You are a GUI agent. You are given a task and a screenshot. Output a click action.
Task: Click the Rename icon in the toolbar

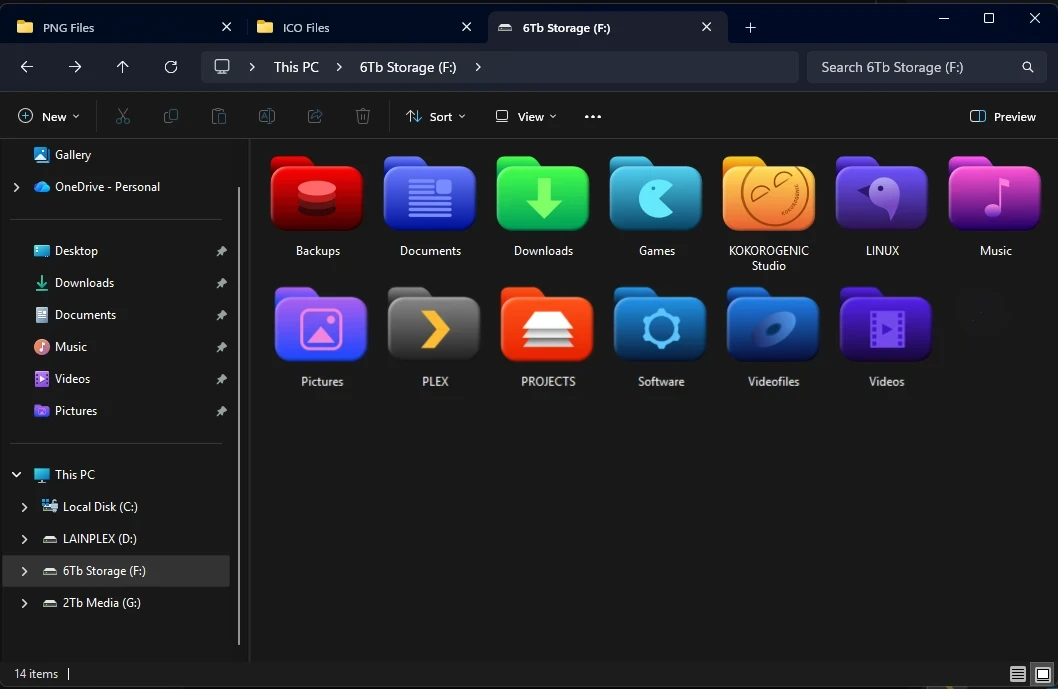pyautogui.click(x=267, y=116)
